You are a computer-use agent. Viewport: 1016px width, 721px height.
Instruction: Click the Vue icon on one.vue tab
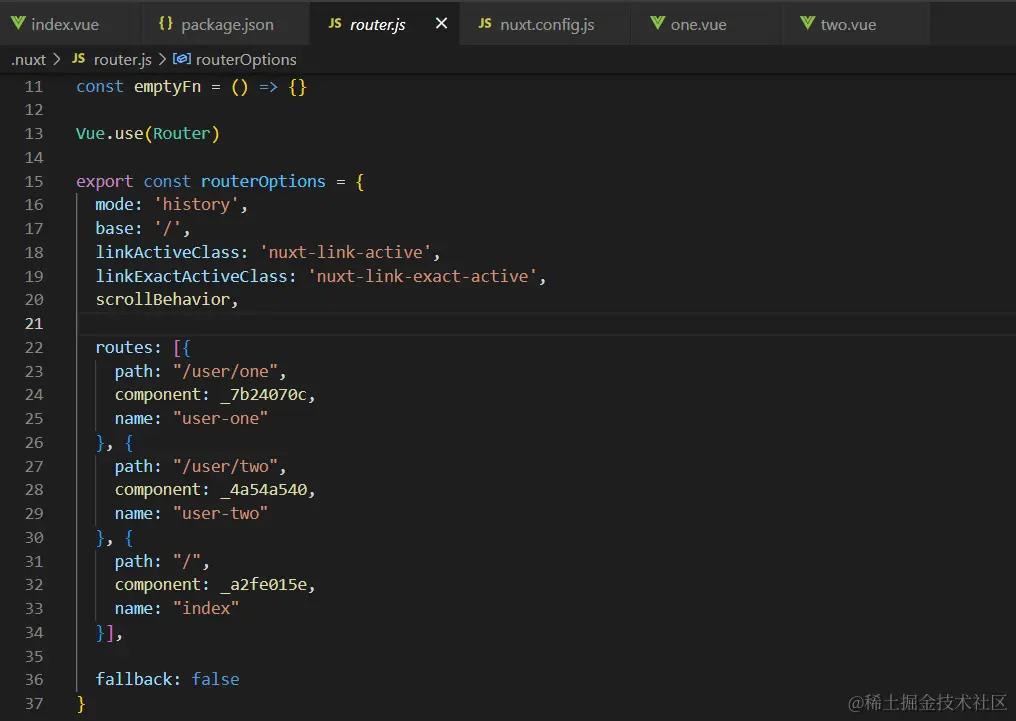click(658, 23)
